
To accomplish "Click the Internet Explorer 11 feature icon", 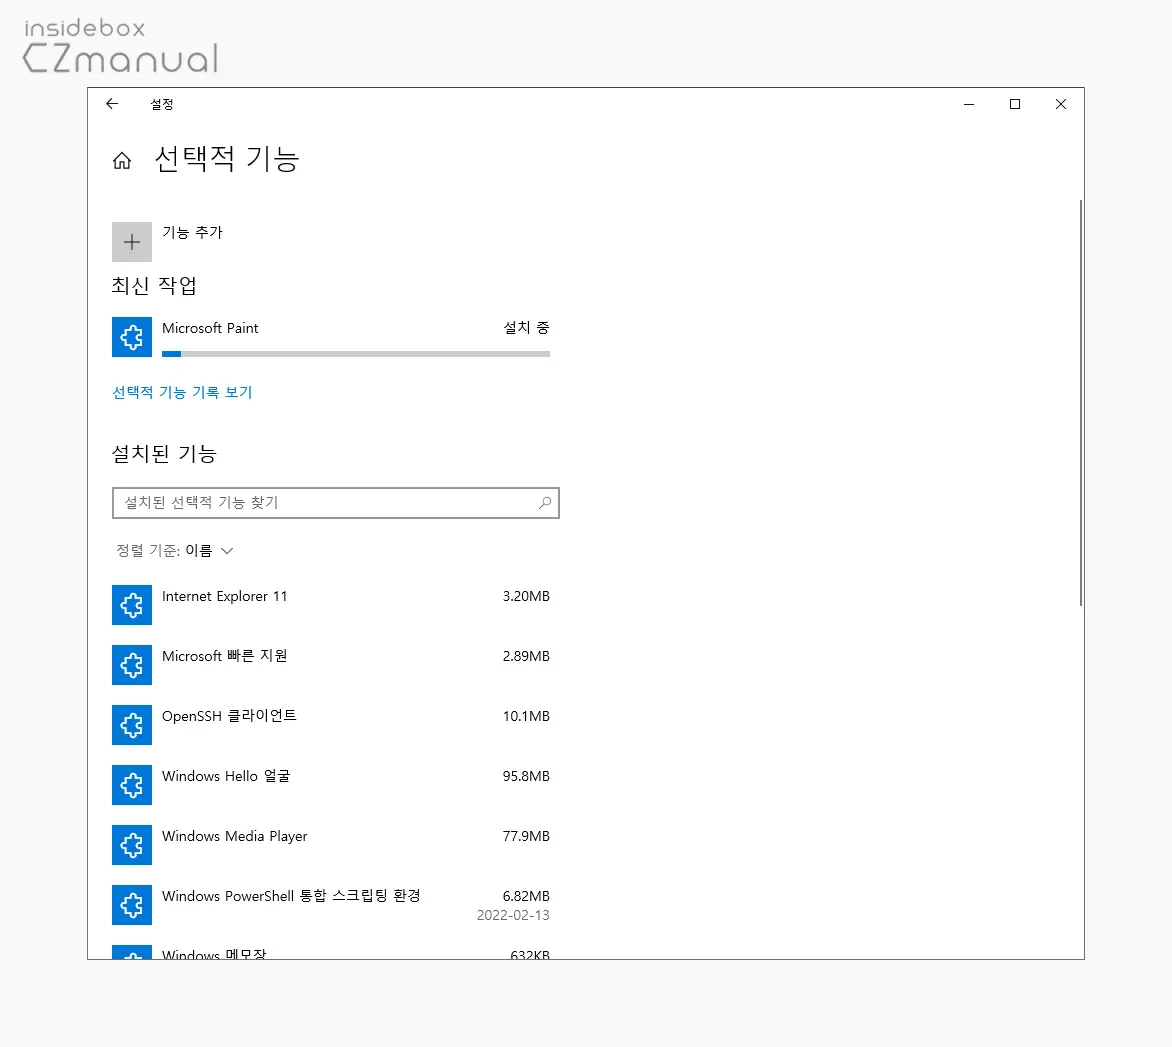I will pyautogui.click(x=132, y=605).
